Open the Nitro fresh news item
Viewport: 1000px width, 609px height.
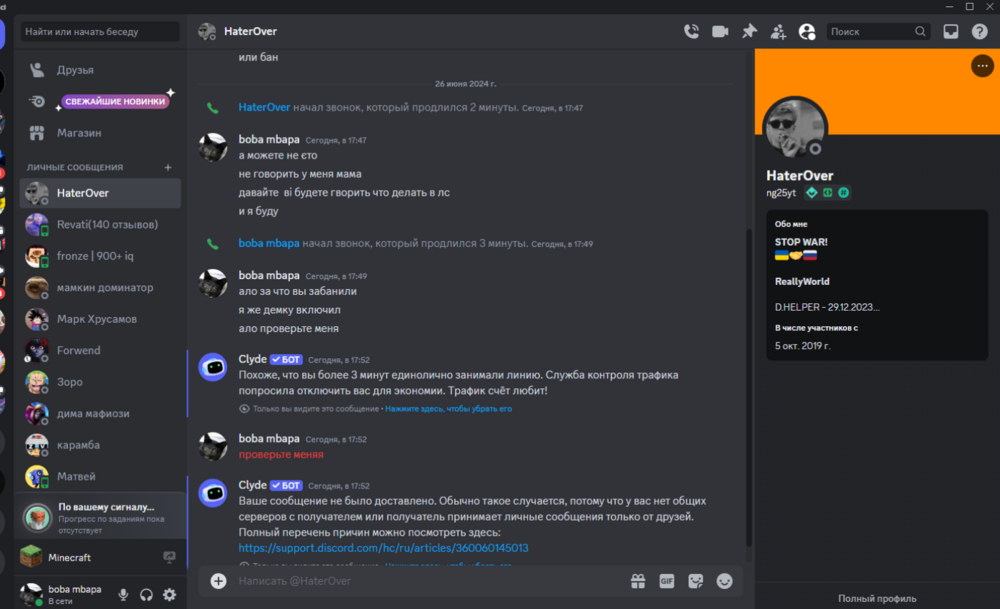pos(100,101)
